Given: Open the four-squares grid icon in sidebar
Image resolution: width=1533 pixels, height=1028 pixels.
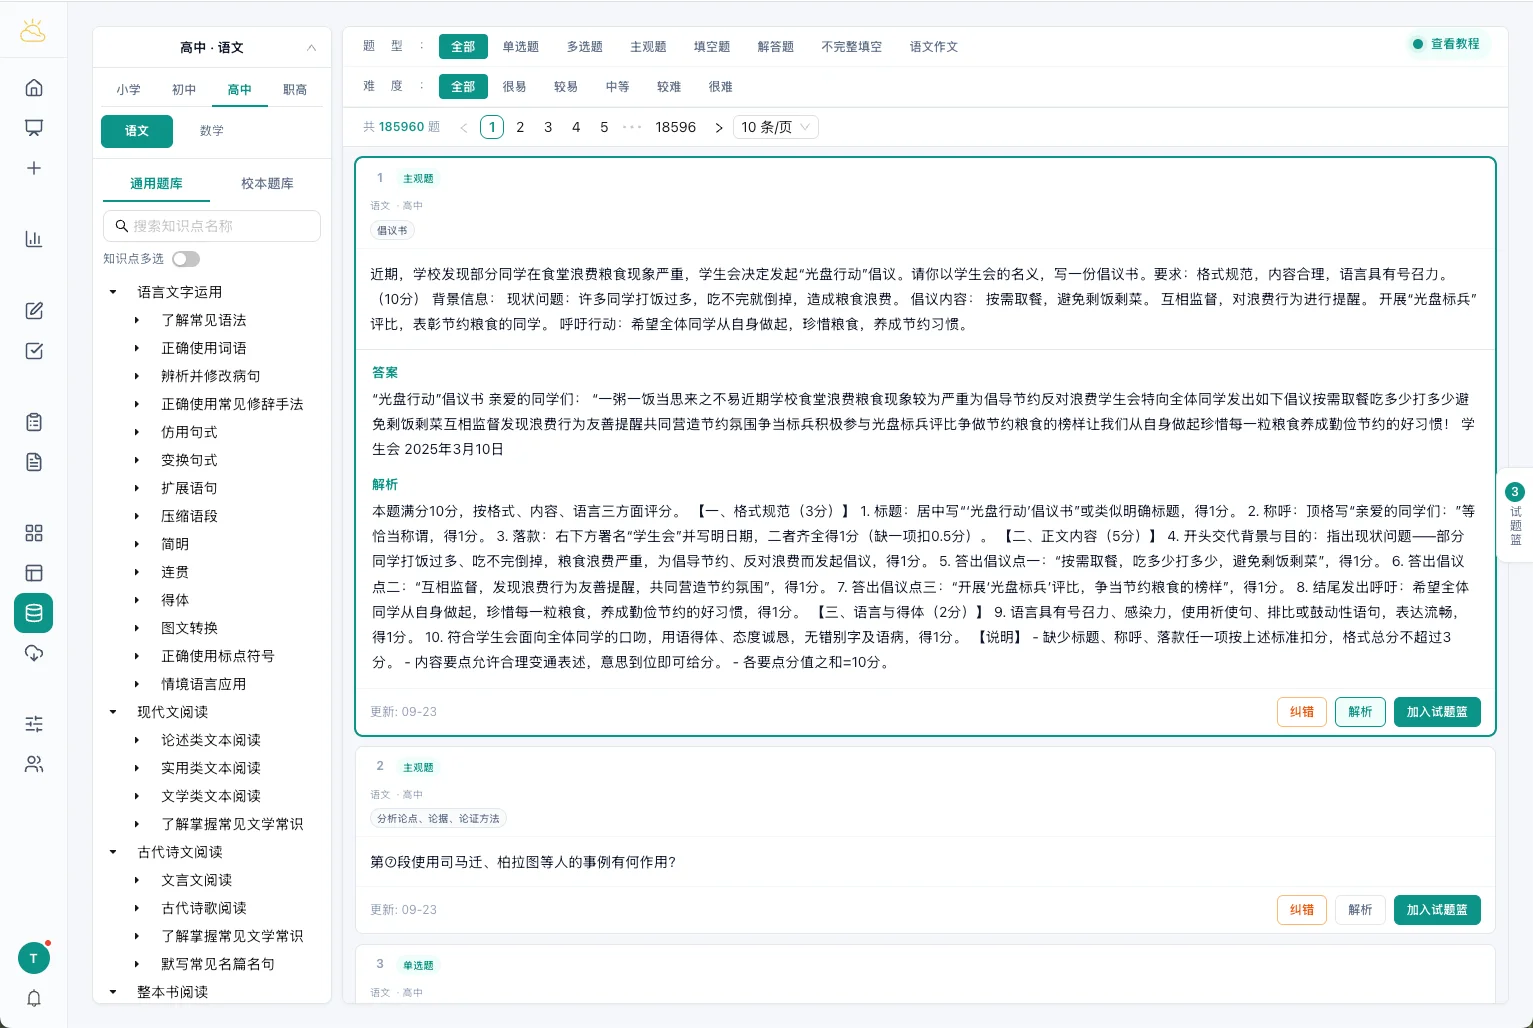Looking at the screenshot, I should [x=34, y=533].
